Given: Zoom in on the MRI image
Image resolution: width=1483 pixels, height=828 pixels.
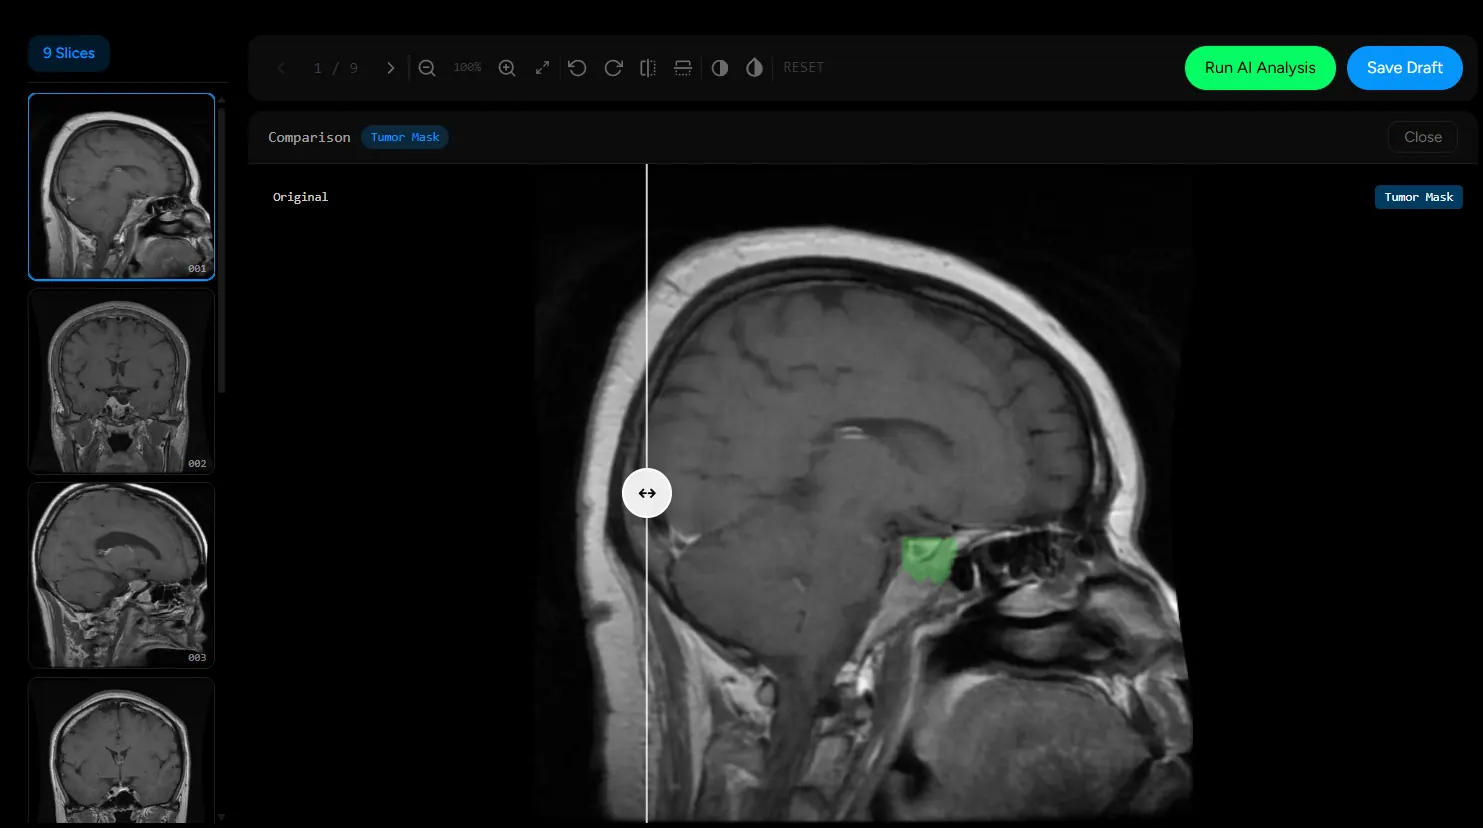Looking at the screenshot, I should pos(507,68).
